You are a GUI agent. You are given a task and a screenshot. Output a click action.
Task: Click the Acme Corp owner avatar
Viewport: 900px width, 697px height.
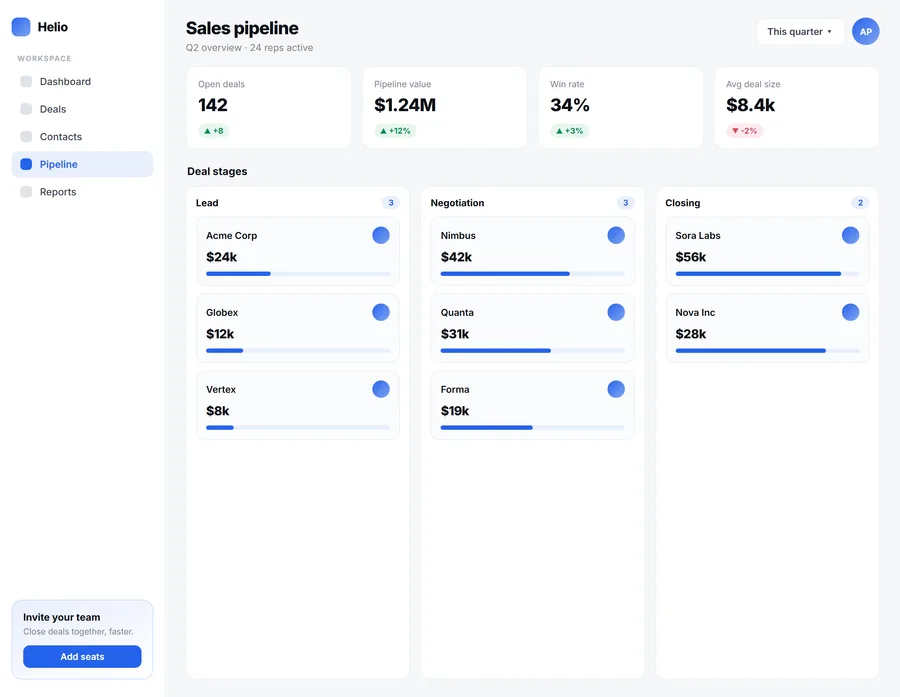[381, 235]
